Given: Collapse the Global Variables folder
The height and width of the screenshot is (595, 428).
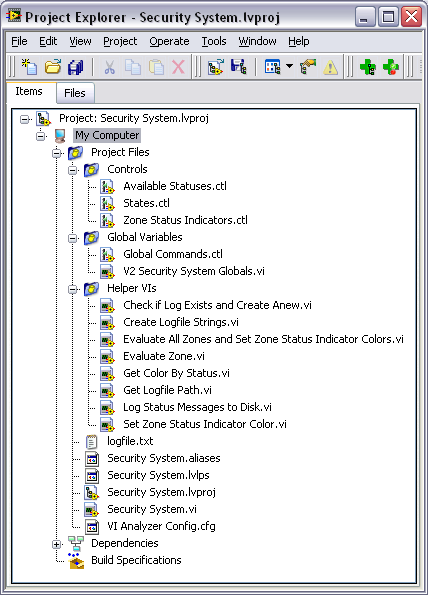Looking at the screenshot, I should [x=72, y=238].
